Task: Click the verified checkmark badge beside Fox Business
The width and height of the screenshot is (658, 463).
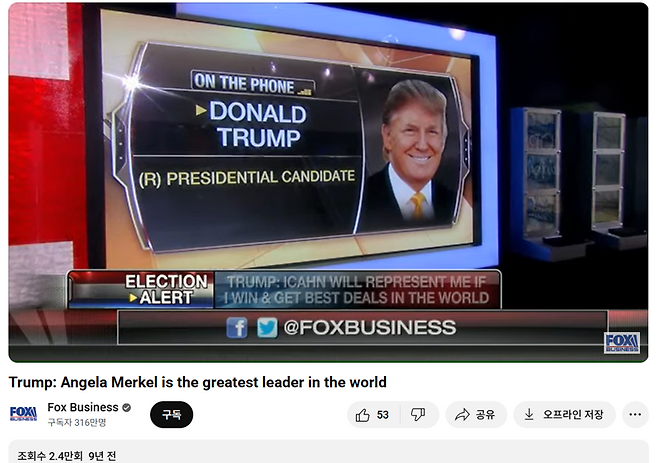Action: [x=126, y=407]
